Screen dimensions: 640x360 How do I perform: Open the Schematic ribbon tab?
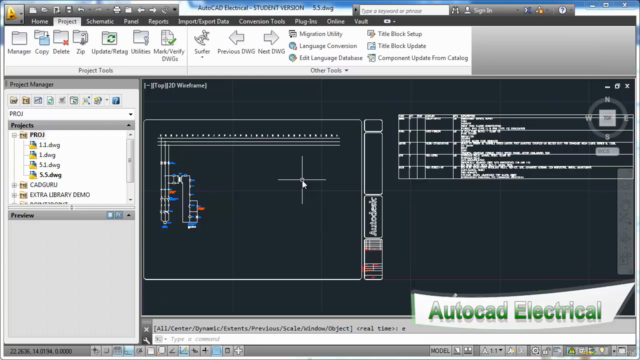(100, 21)
